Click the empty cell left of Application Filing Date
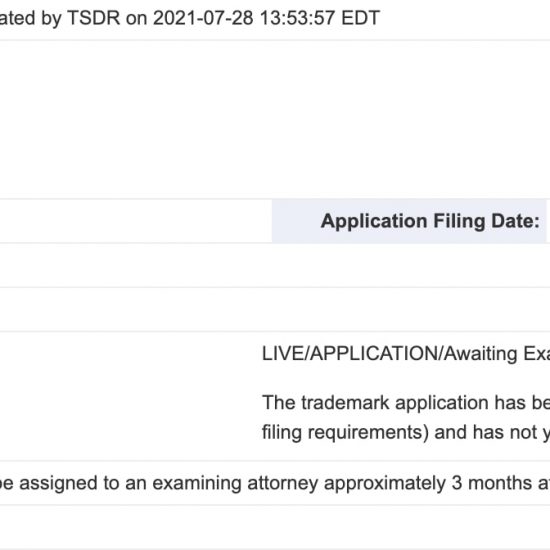The height and width of the screenshot is (550, 550). pos(136,221)
